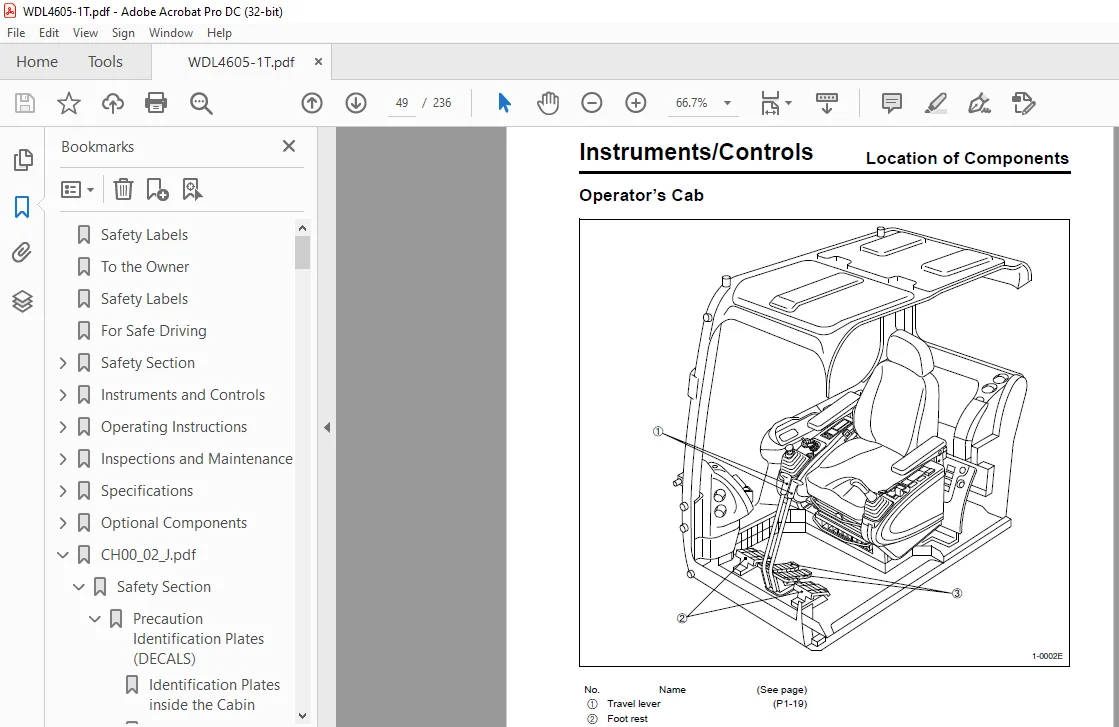Collapse Precaution Identification Plates bookmark
Image resolution: width=1119 pixels, height=727 pixels.
click(x=95, y=619)
